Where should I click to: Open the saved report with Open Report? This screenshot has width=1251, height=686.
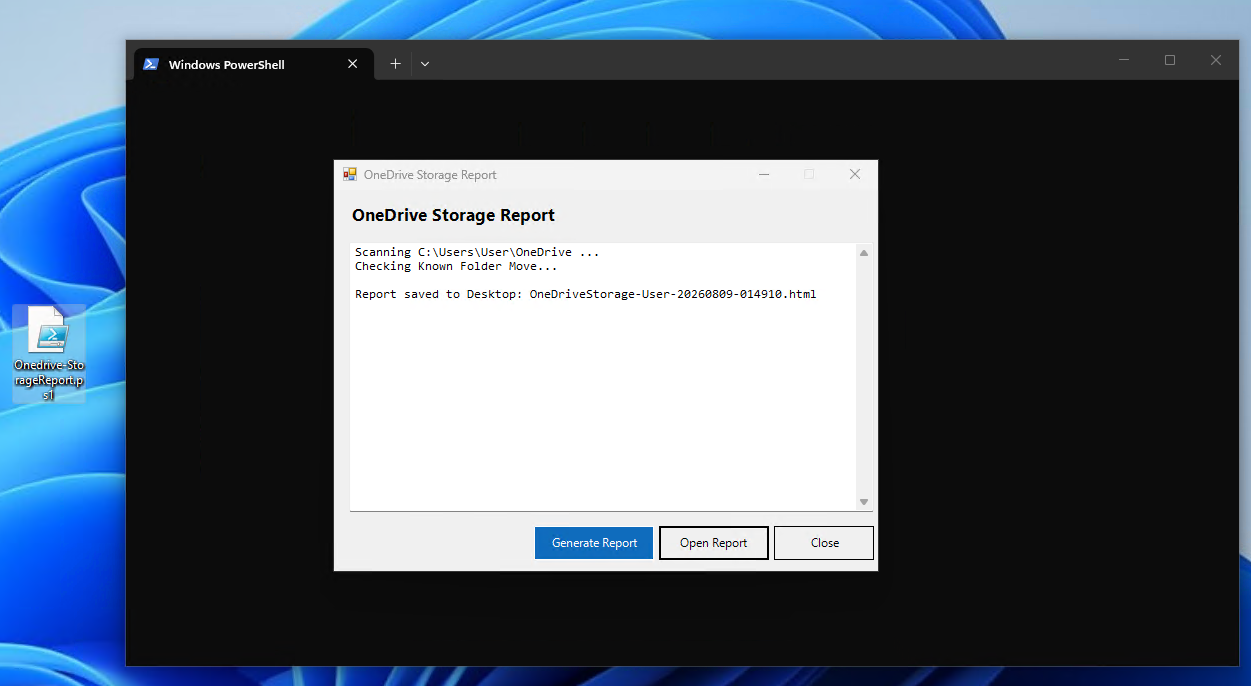[x=714, y=543]
